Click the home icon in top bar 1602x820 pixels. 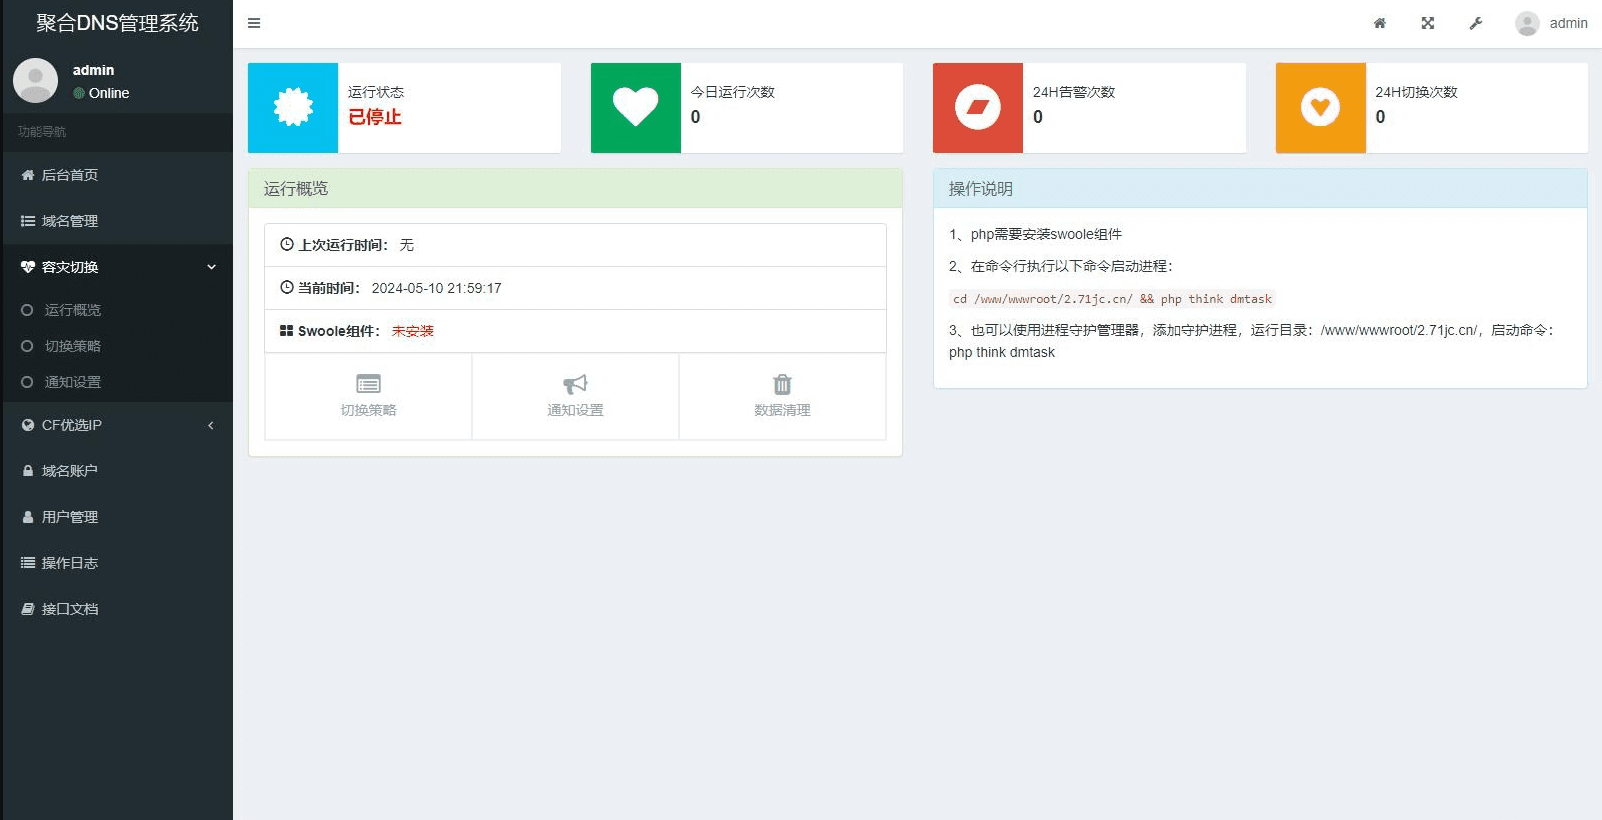coord(1379,23)
